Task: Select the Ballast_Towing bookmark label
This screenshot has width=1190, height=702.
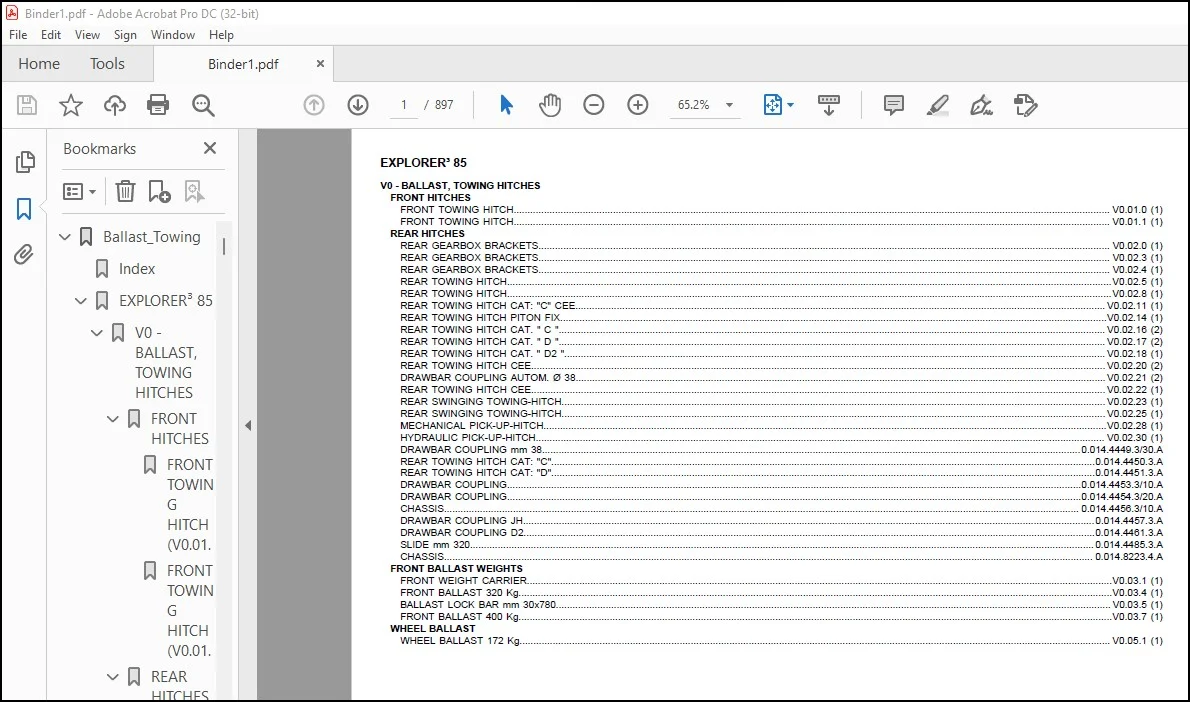Action: (152, 237)
